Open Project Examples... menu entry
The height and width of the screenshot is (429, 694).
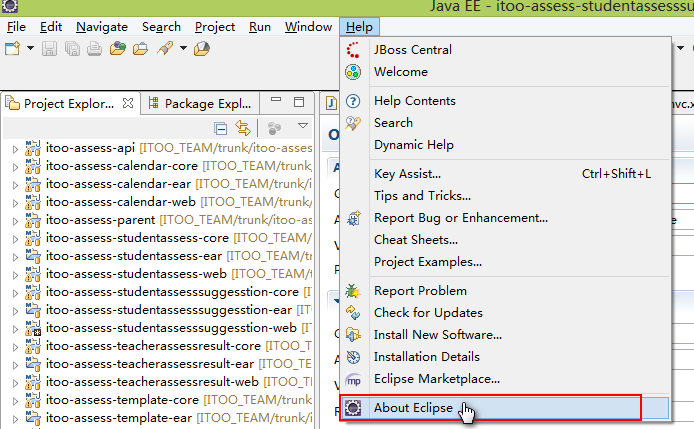tap(505, 262)
